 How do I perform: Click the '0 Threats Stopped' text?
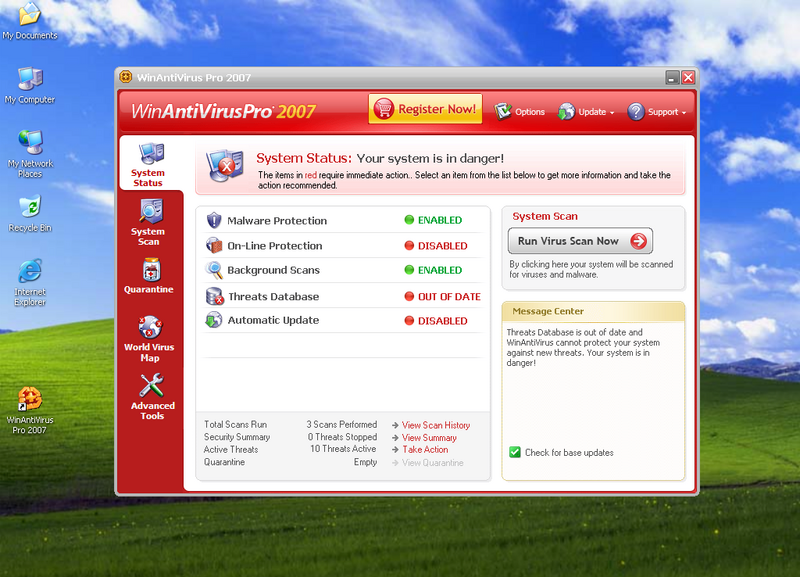click(342, 437)
